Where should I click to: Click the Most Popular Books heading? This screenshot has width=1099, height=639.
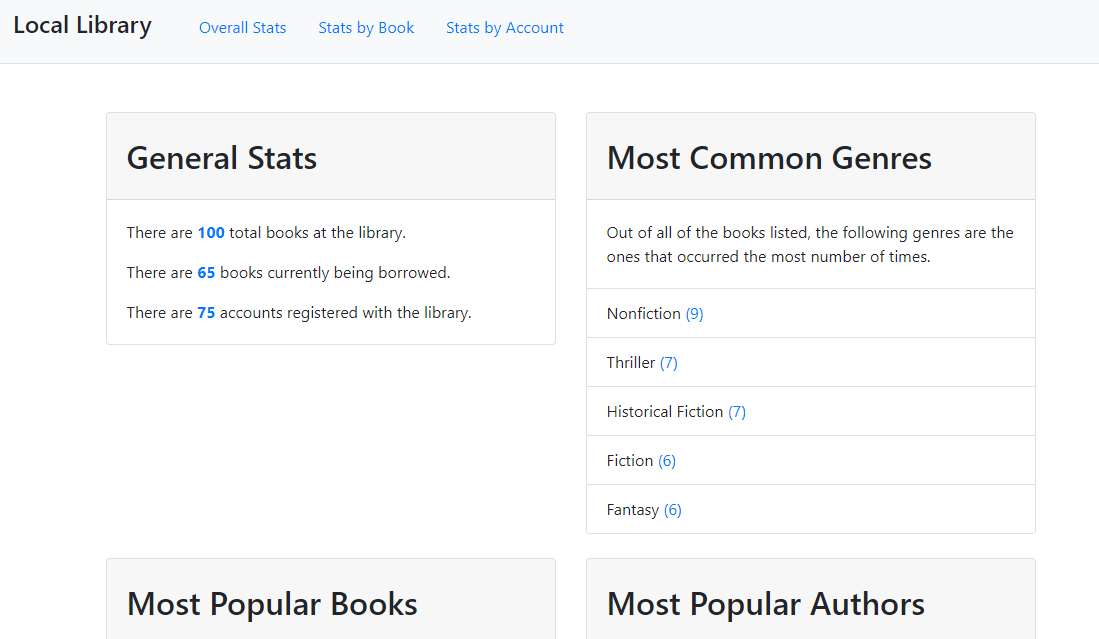[x=272, y=604]
